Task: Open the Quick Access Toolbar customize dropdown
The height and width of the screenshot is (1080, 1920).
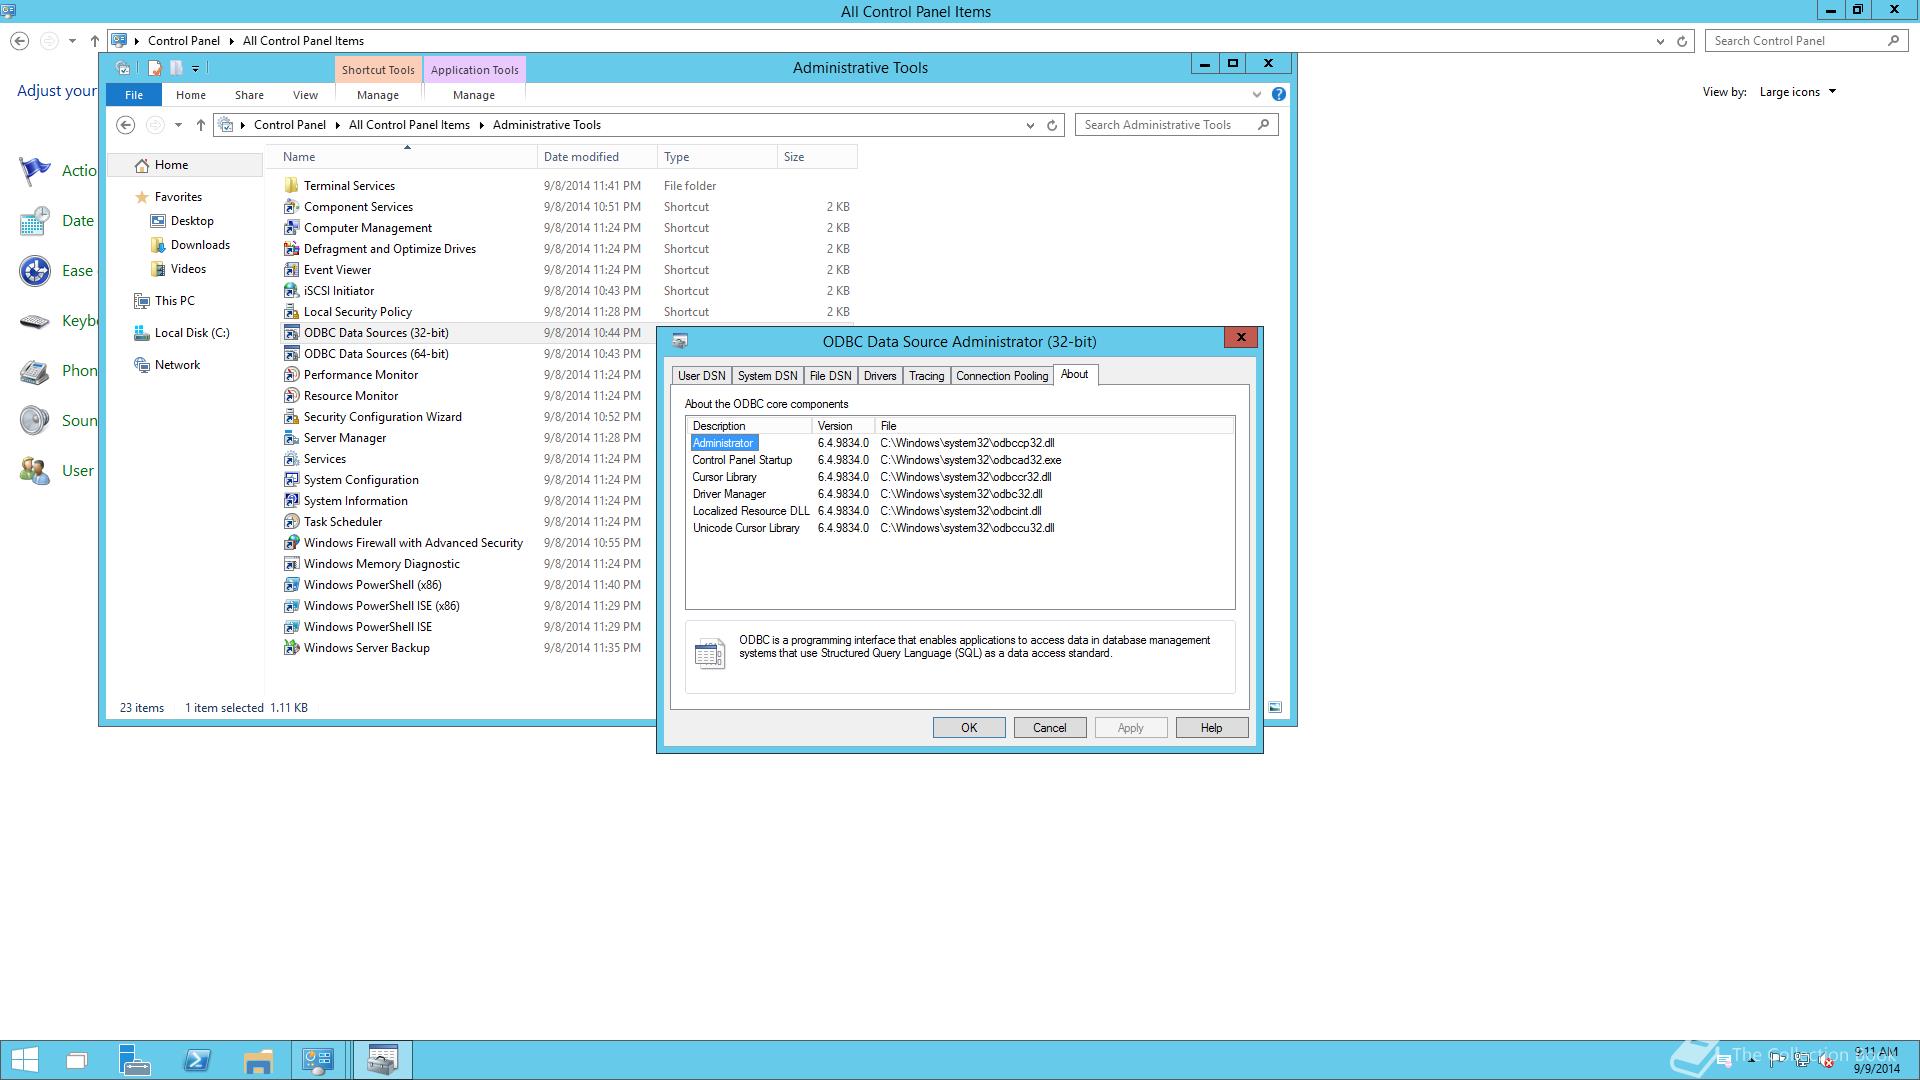Action: 195,68
